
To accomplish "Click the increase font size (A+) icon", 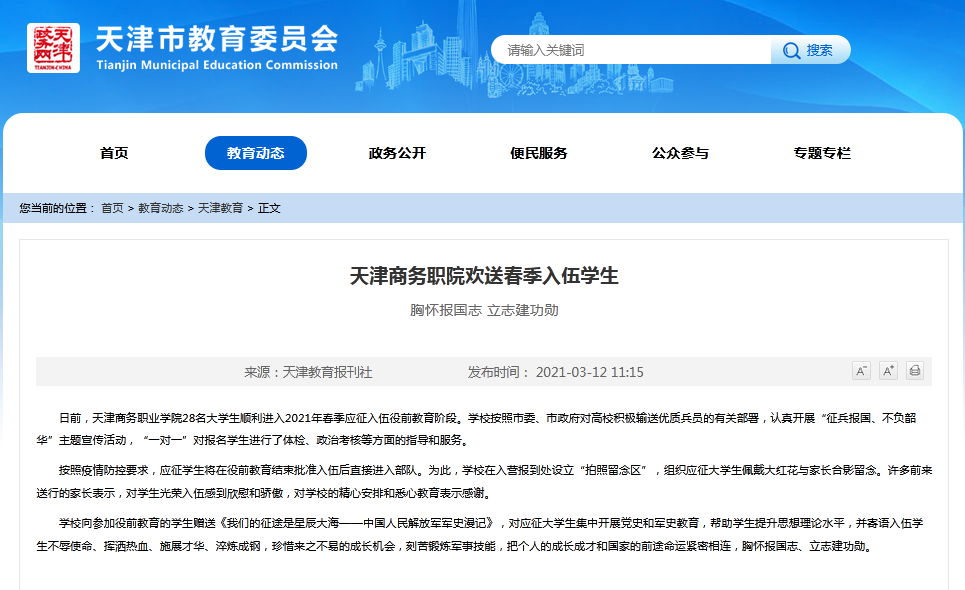I will point(888,371).
